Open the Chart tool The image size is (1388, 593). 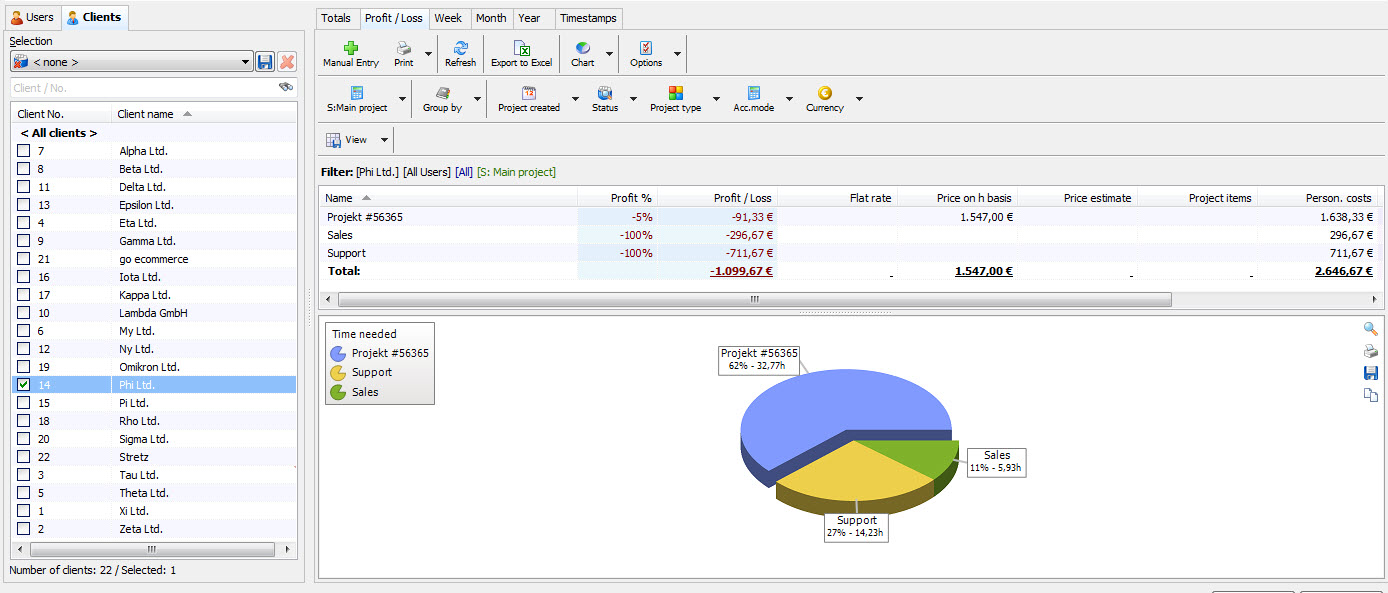pos(581,48)
